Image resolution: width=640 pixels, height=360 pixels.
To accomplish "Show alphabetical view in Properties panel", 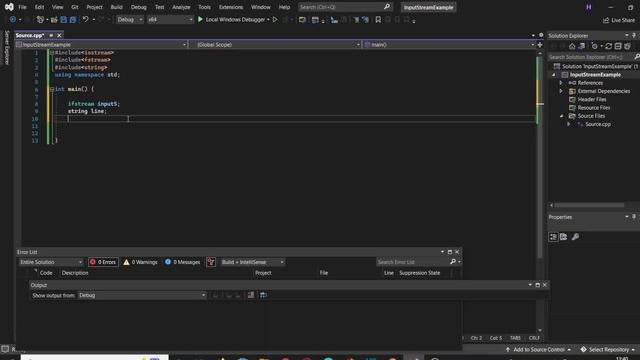I will pyautogui.click(x=564, y=237).
